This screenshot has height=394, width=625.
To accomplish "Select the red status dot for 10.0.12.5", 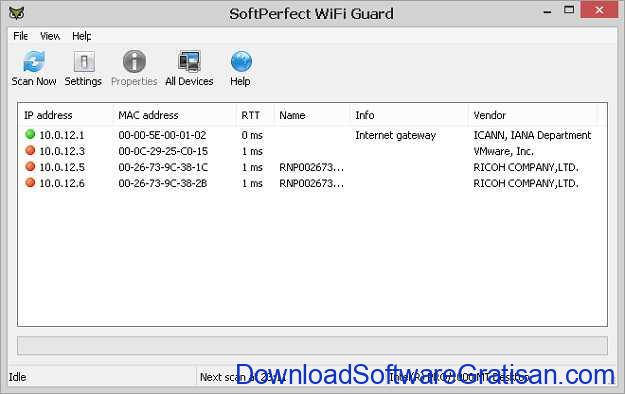I will pyautogui.click(x=30, y=166).
